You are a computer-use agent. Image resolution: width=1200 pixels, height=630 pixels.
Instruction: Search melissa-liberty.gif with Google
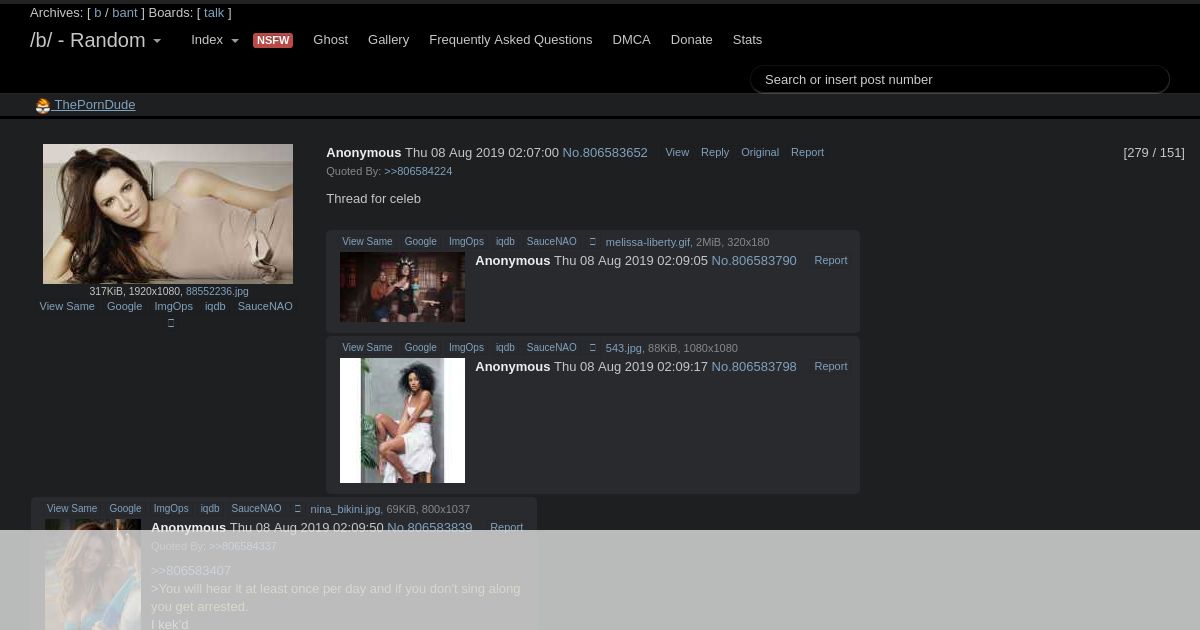point(420,242)
